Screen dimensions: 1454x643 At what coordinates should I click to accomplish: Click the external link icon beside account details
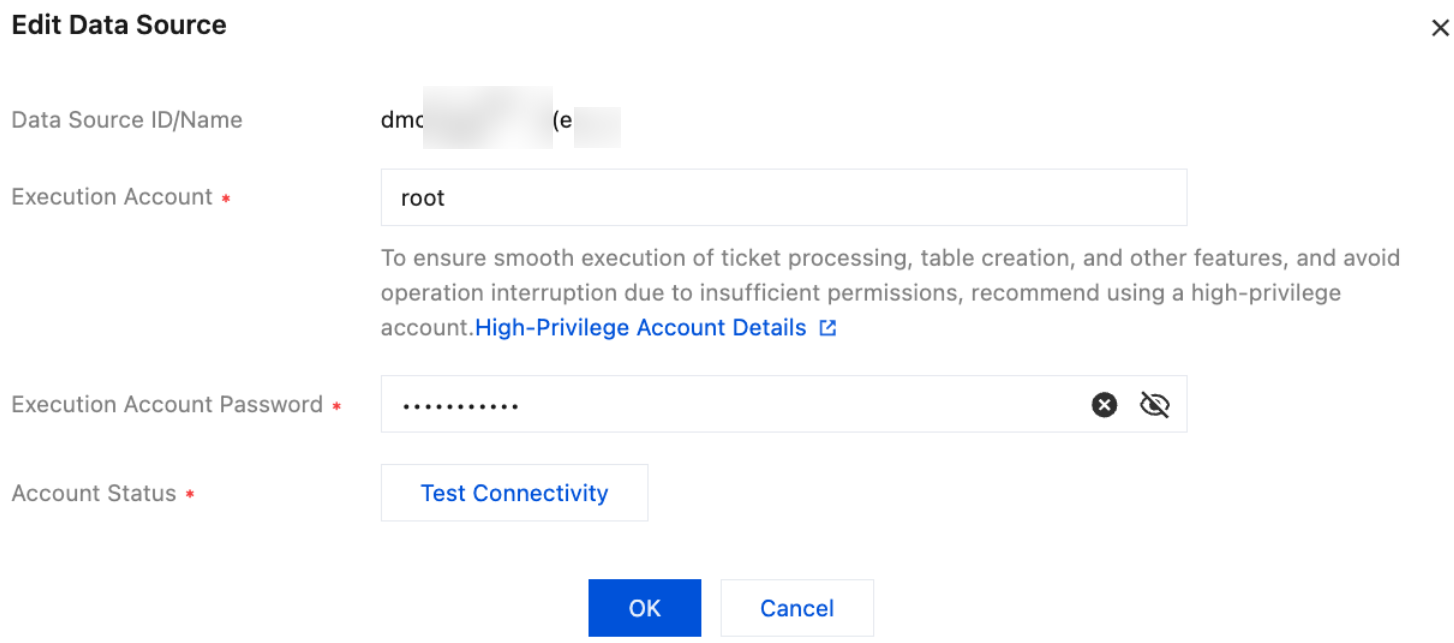(x=827, y=328)
